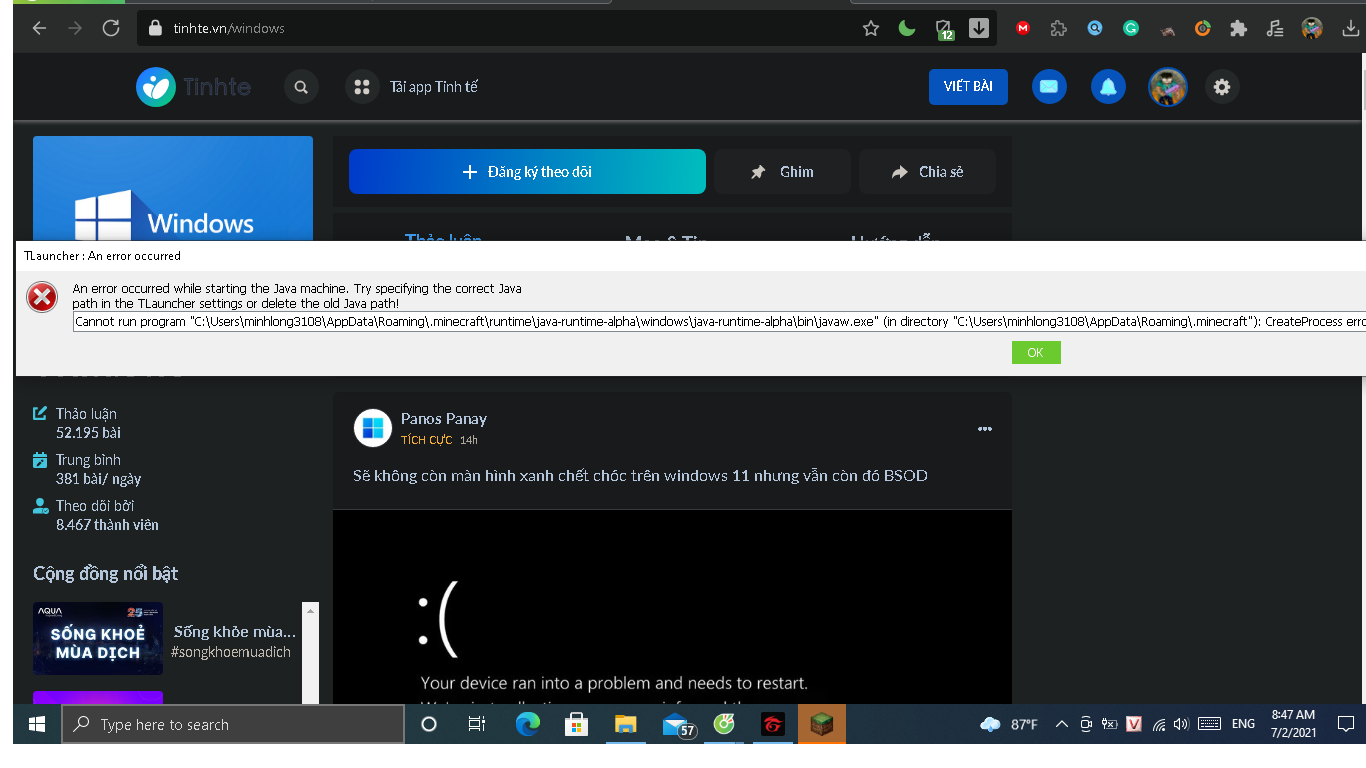Image resolution: width=1366 pixels, height=768 pixels.
Task: Open the post options three-dot menu
Action: point(985,429)
